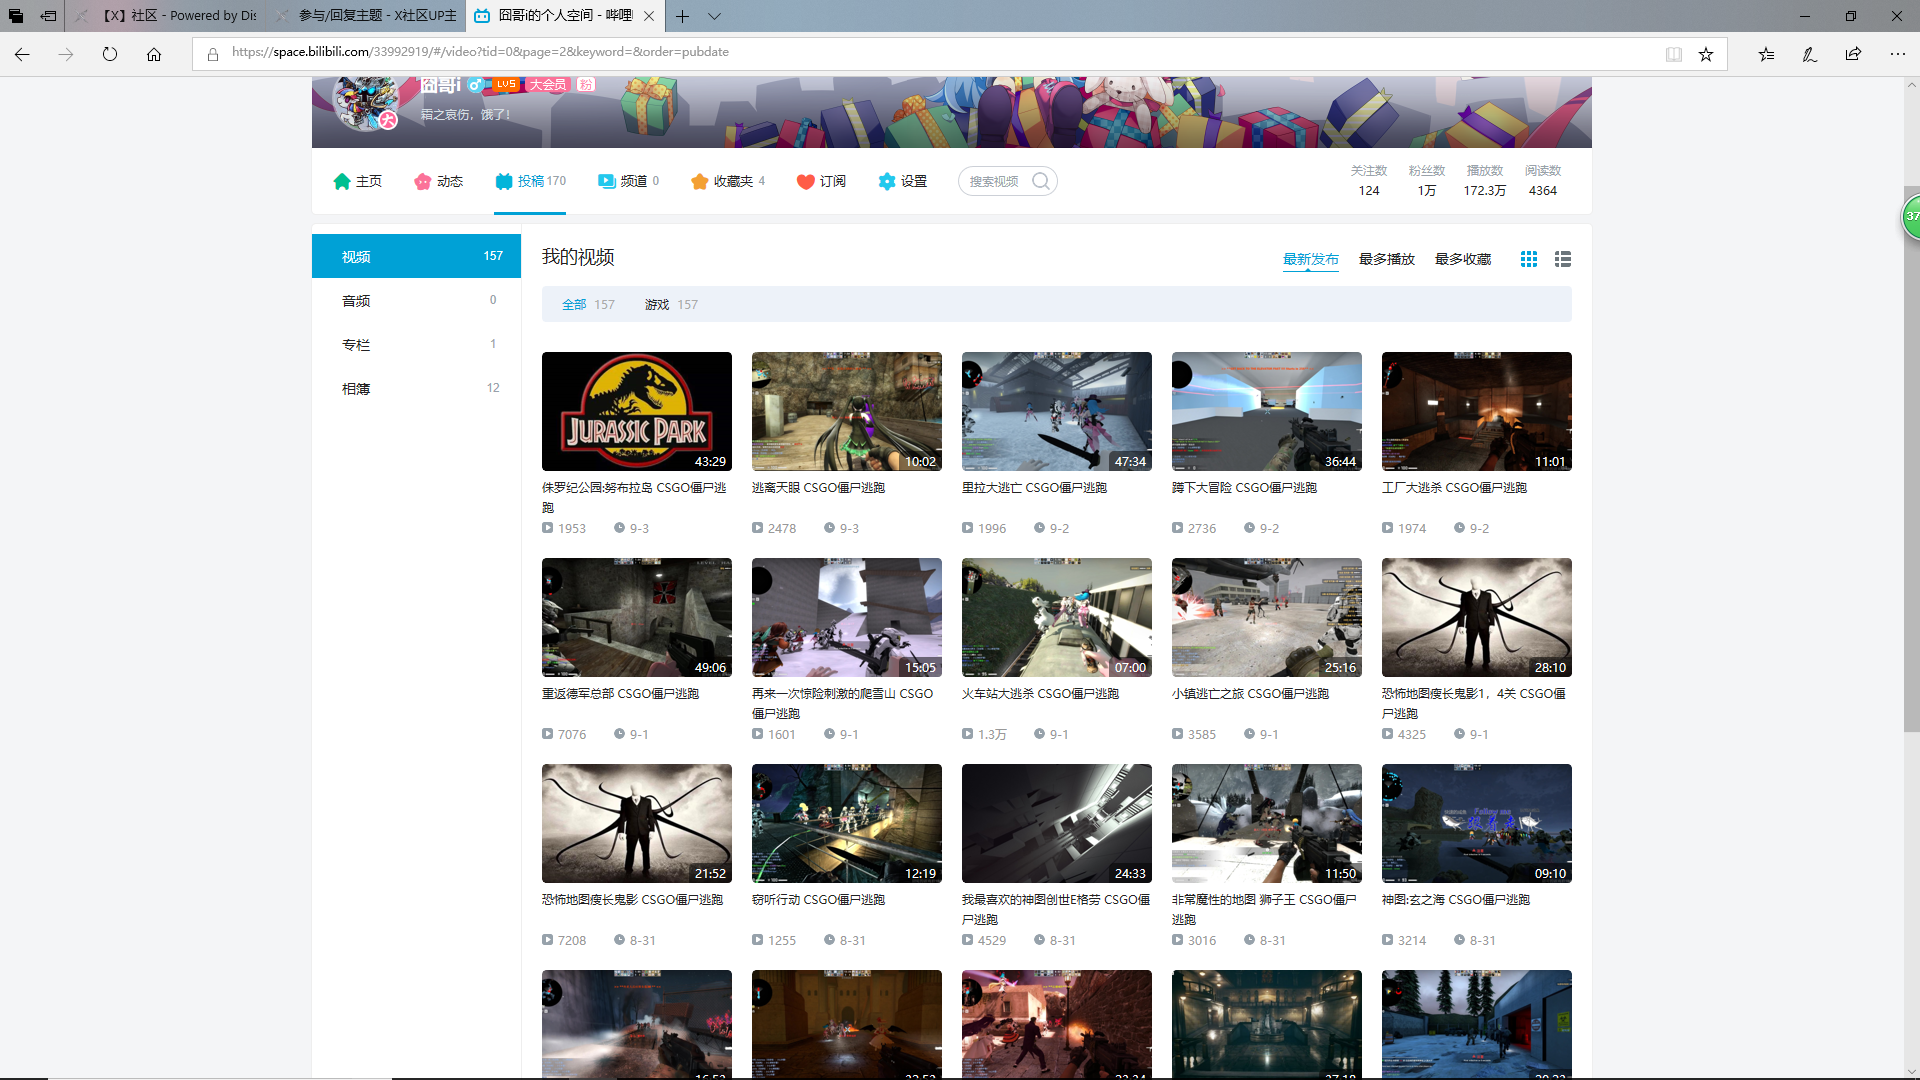This screenshot has width=1920, height=1080.
Task: Open the 设置 settings gear tab
Action: pyautogui.click(x=902, y=181)
